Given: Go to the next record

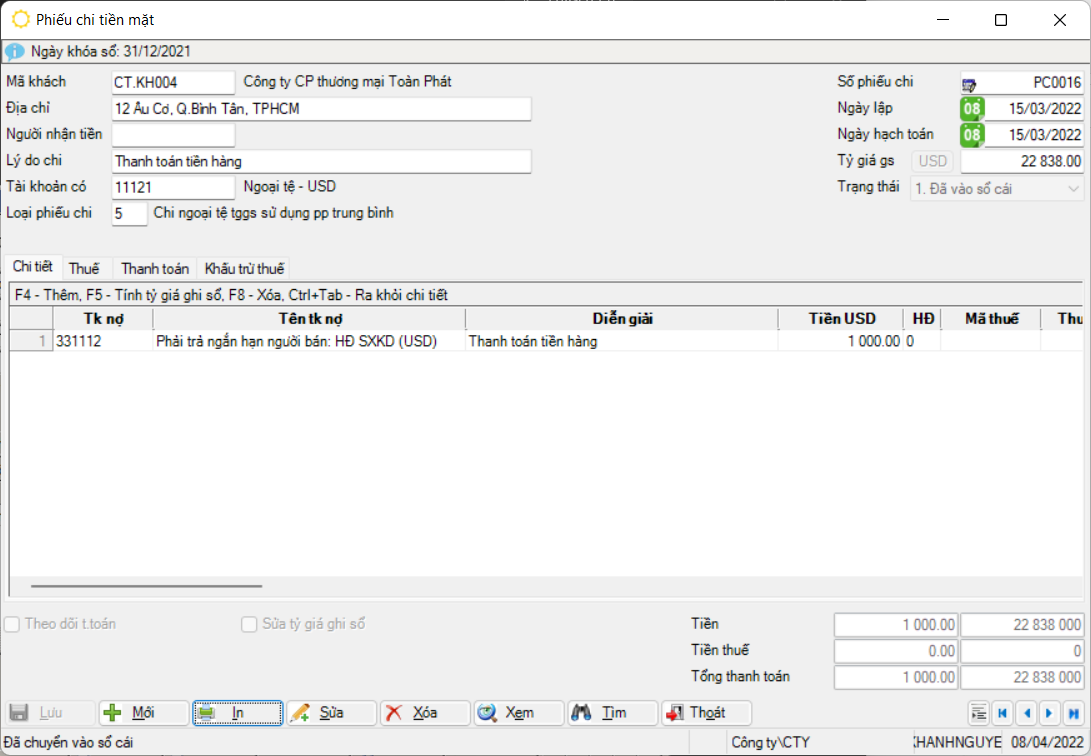Looking at the screenshot, I should pyautogui.click(x=1049, y=713).
